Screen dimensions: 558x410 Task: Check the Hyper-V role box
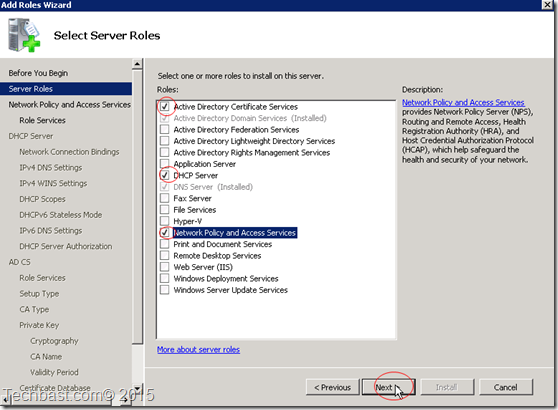(x=164, y=221)
